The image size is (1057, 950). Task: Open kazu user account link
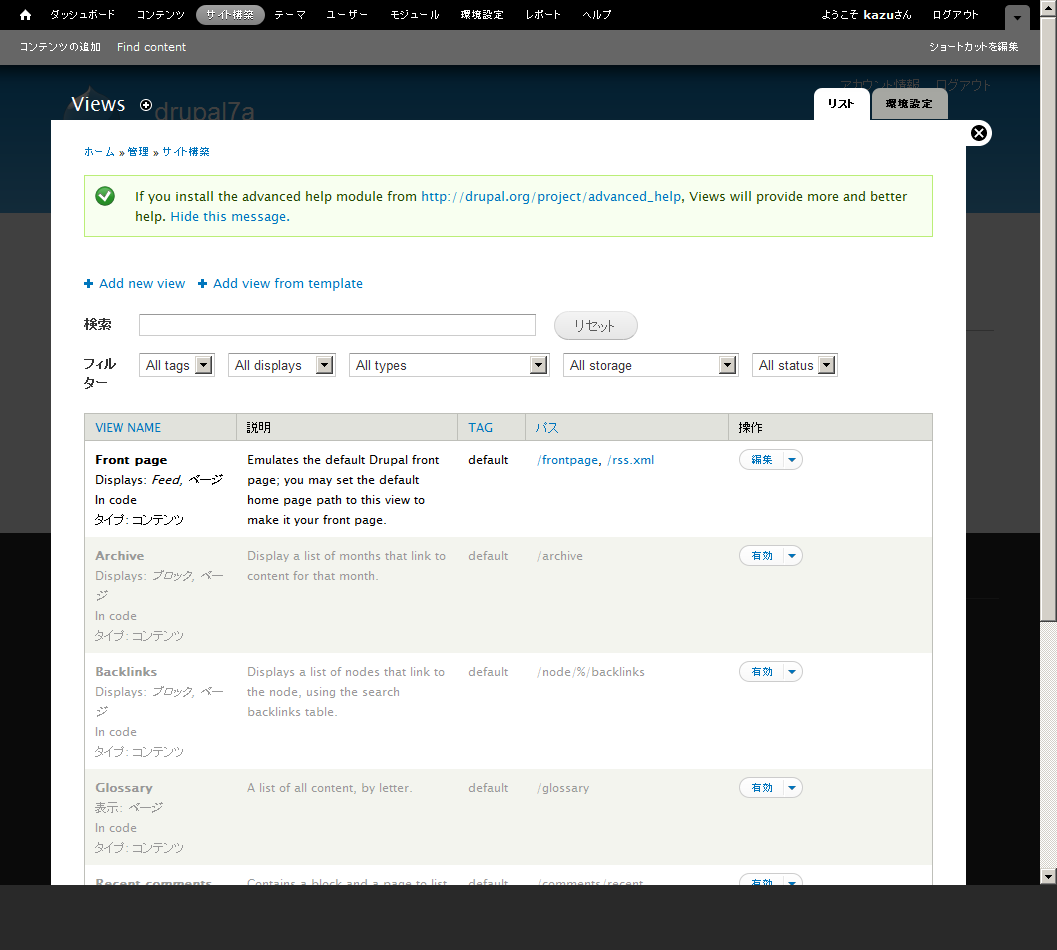pyautogui.click(x=880, y=15)
